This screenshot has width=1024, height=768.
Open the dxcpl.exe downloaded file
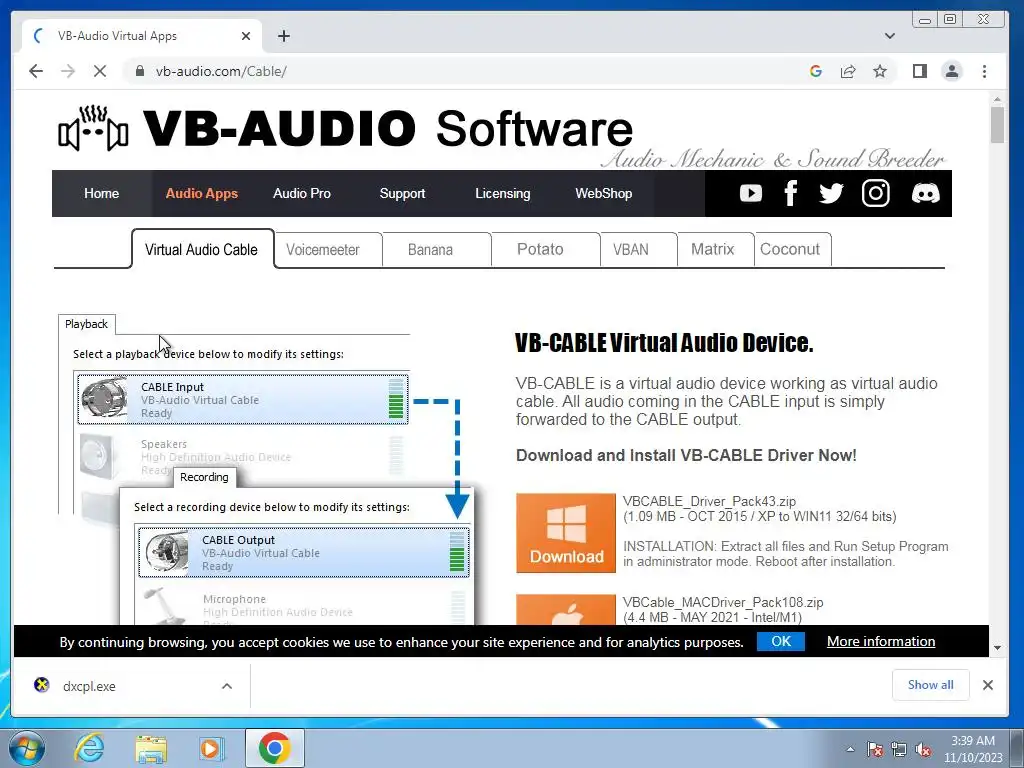(x=89, y=686)
